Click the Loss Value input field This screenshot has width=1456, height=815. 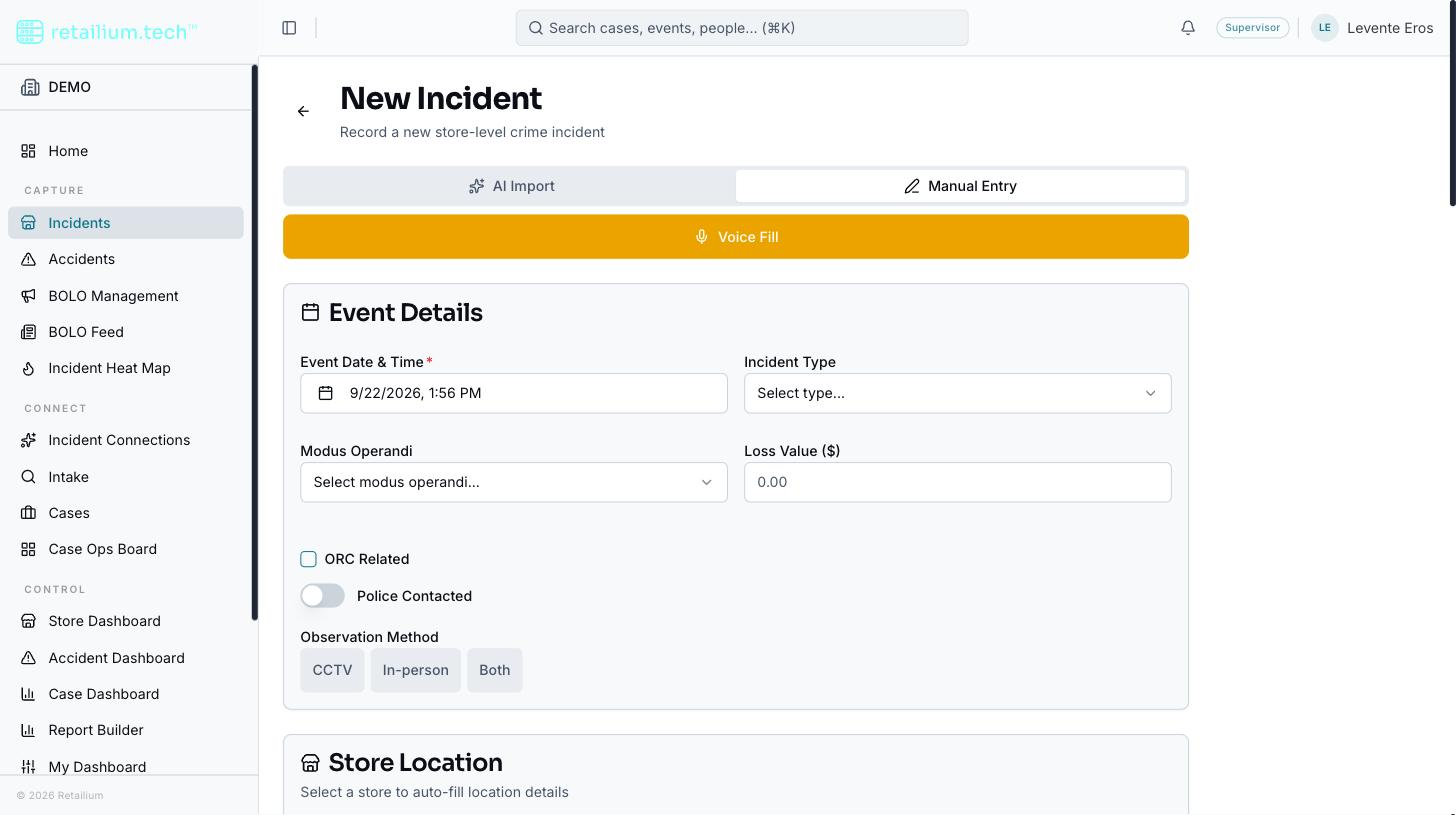pos(957,482)
